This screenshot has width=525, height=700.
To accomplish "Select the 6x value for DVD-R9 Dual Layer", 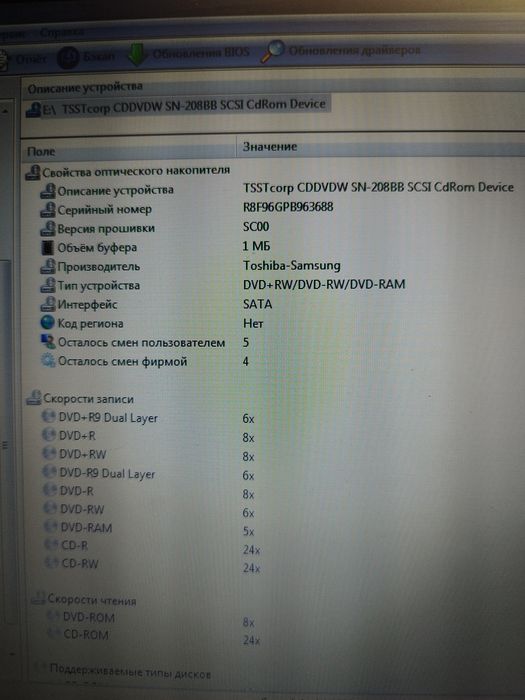I will 248,476.
